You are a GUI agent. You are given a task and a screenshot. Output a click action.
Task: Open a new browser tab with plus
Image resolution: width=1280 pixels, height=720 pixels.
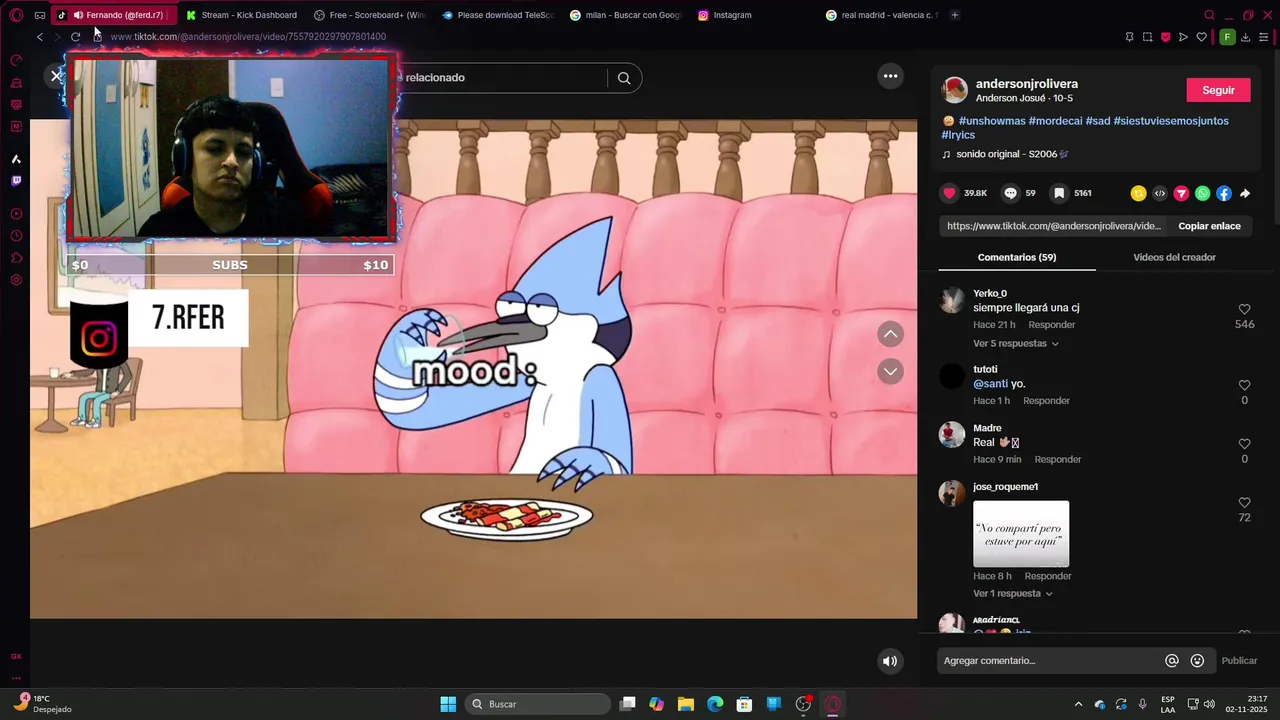point(955,15)
